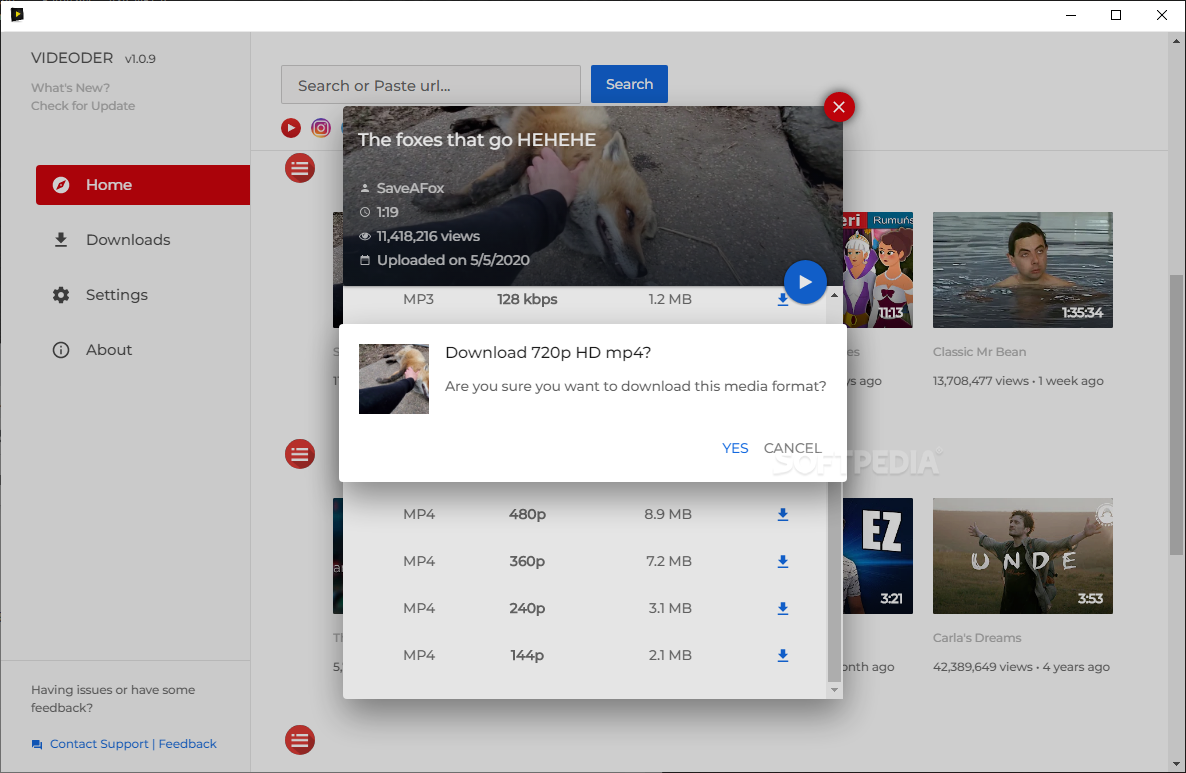1186x773 pixels.
Task: Open the third red list menu icon
Action: [300, 740]
